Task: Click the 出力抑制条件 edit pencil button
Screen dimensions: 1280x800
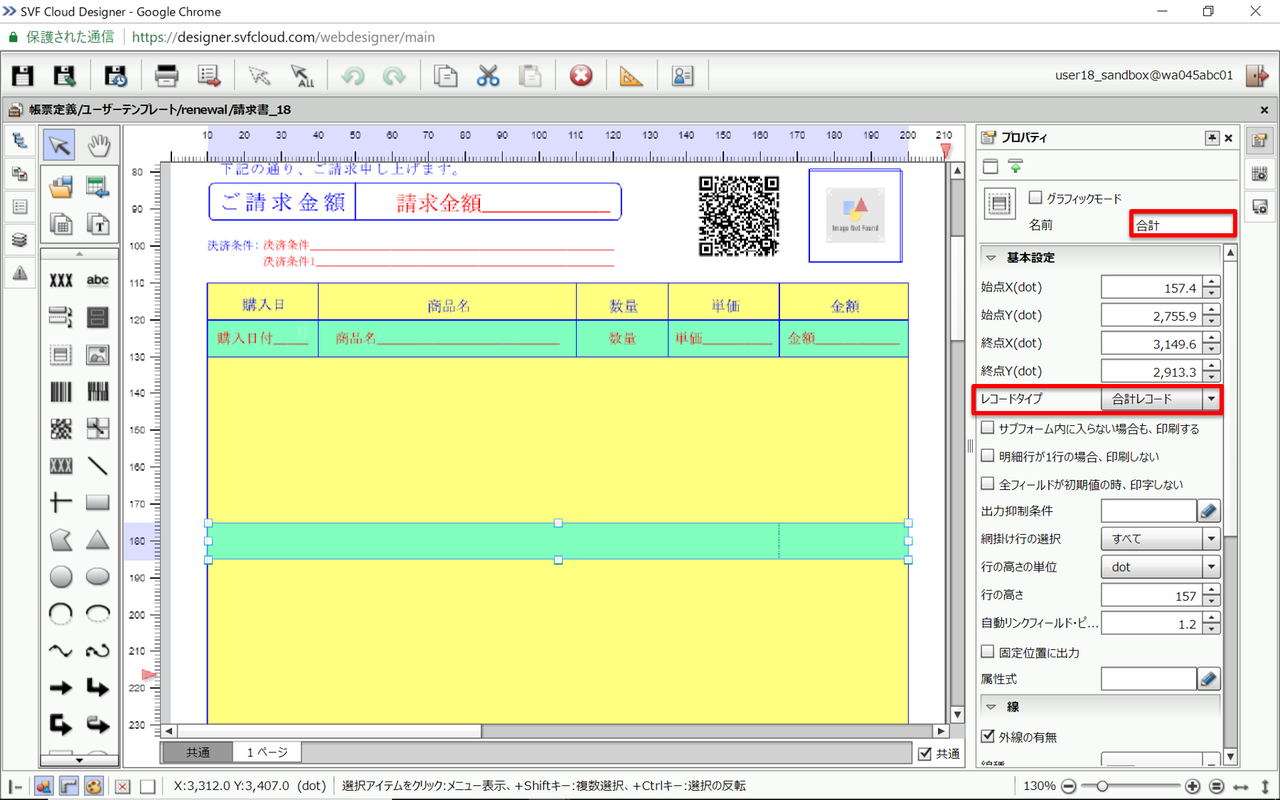Action: [x=1208, y=511]
